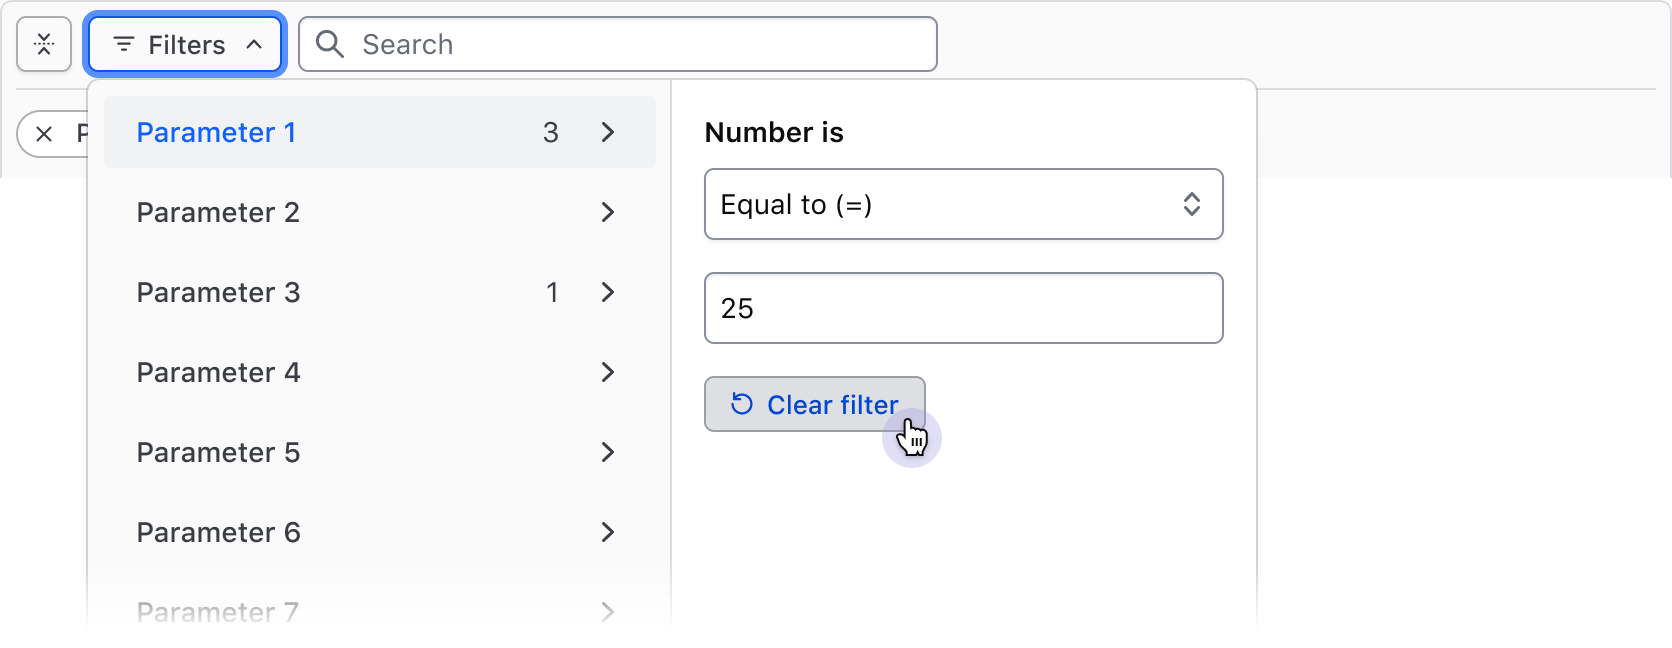
Task: Click the chevron arrow next to Parameter 4
Action: tap(607, 372)
